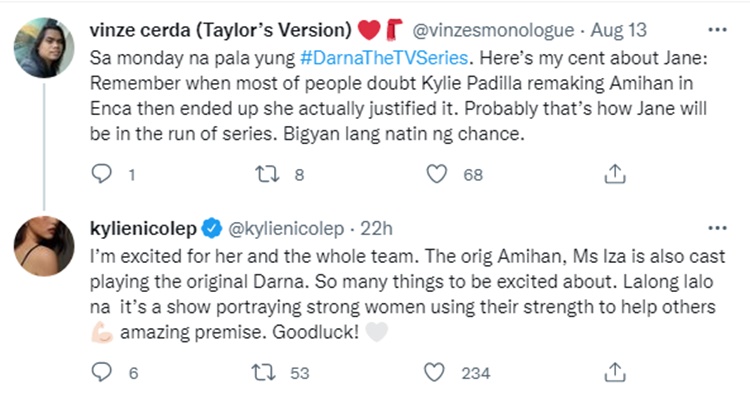Like kylienicolep's tweet with 234 likes
The image size is (750, 398).
tap(434, 372)
